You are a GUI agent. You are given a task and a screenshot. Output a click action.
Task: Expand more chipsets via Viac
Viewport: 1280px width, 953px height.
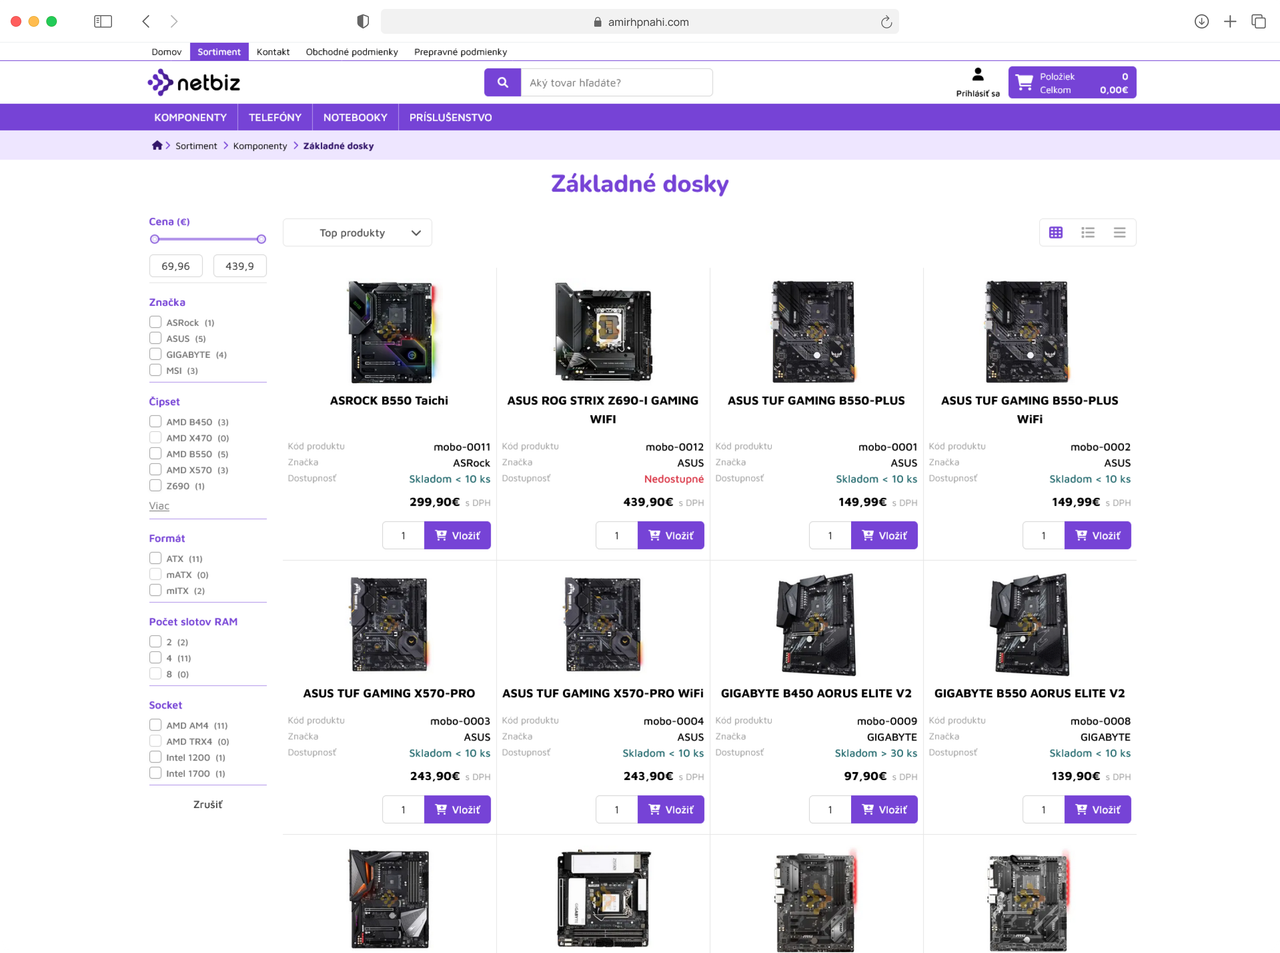[159, 506]
